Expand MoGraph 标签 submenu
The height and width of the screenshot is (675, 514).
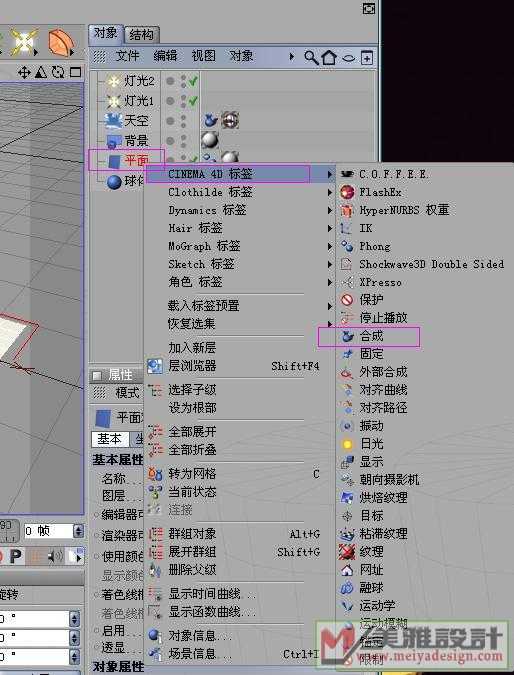tap(240, 246)
